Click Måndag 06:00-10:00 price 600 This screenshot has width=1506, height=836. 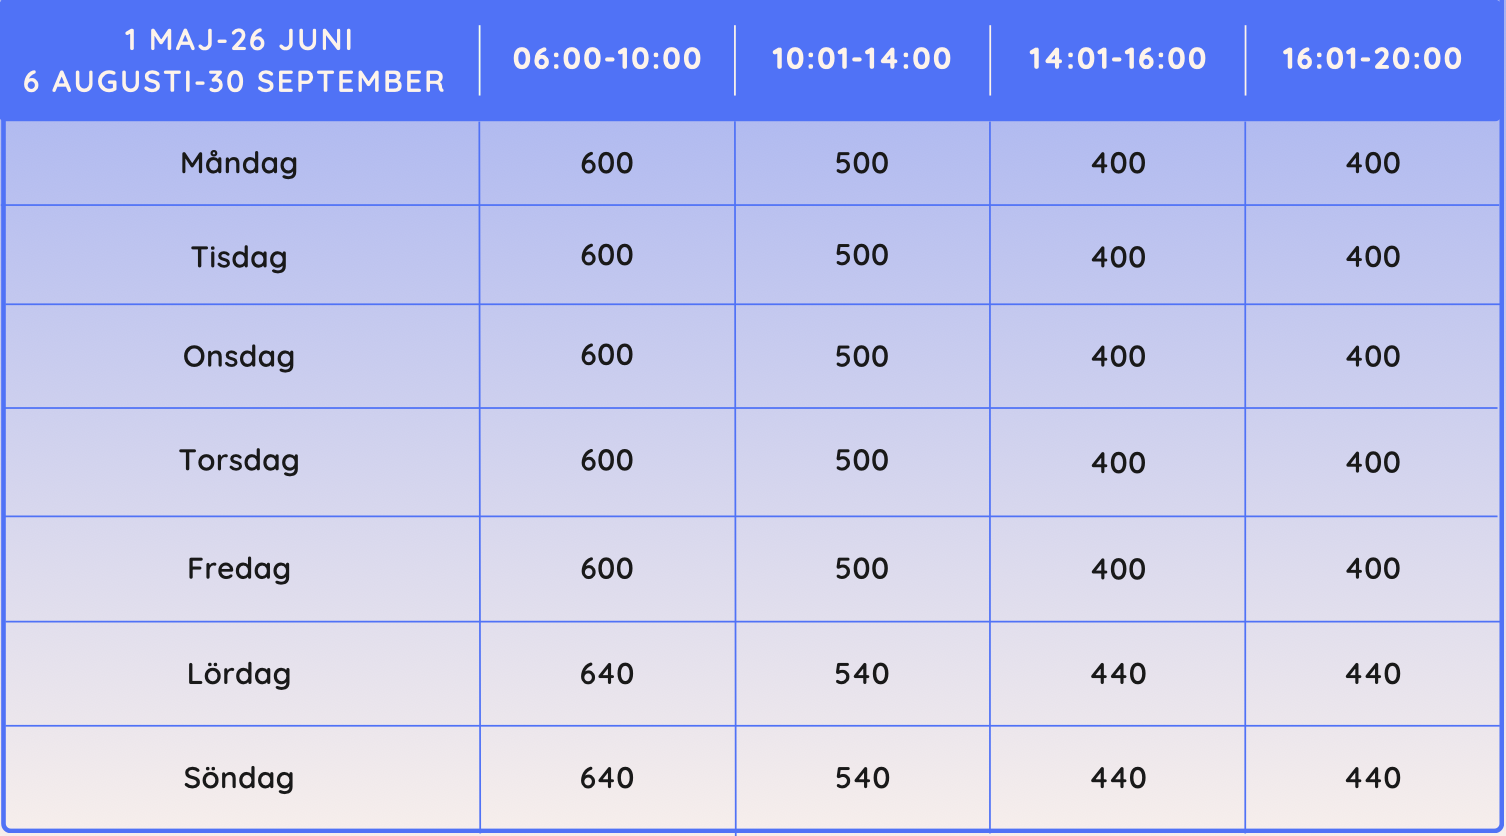[607, 163]
